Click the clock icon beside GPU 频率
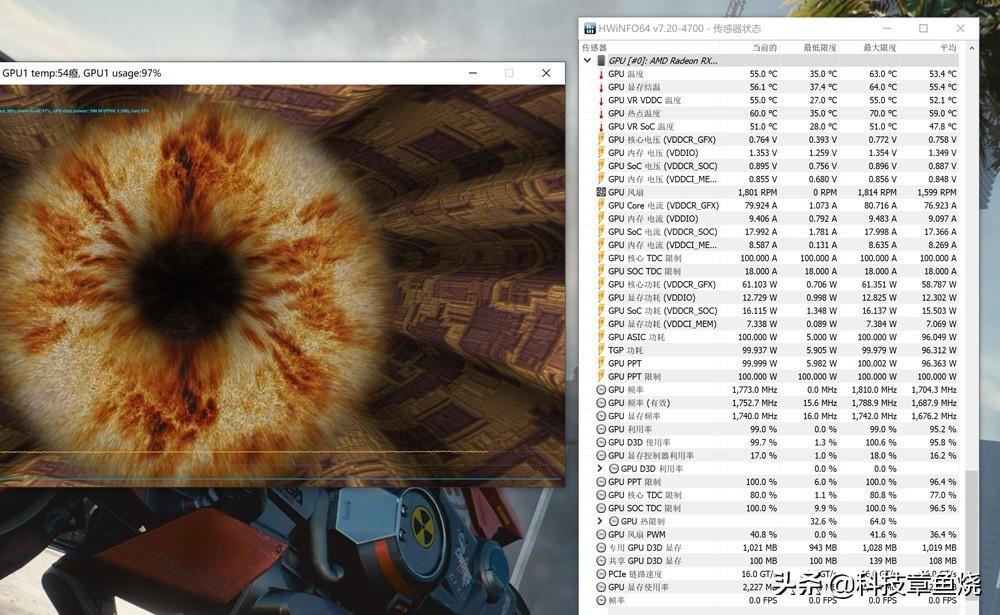Screen dimensions: 1000x615 coord(601,390)
